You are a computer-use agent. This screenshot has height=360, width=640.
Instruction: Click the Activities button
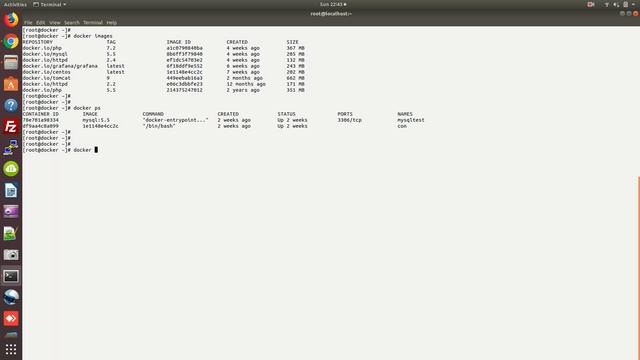[x=15, y=4]
